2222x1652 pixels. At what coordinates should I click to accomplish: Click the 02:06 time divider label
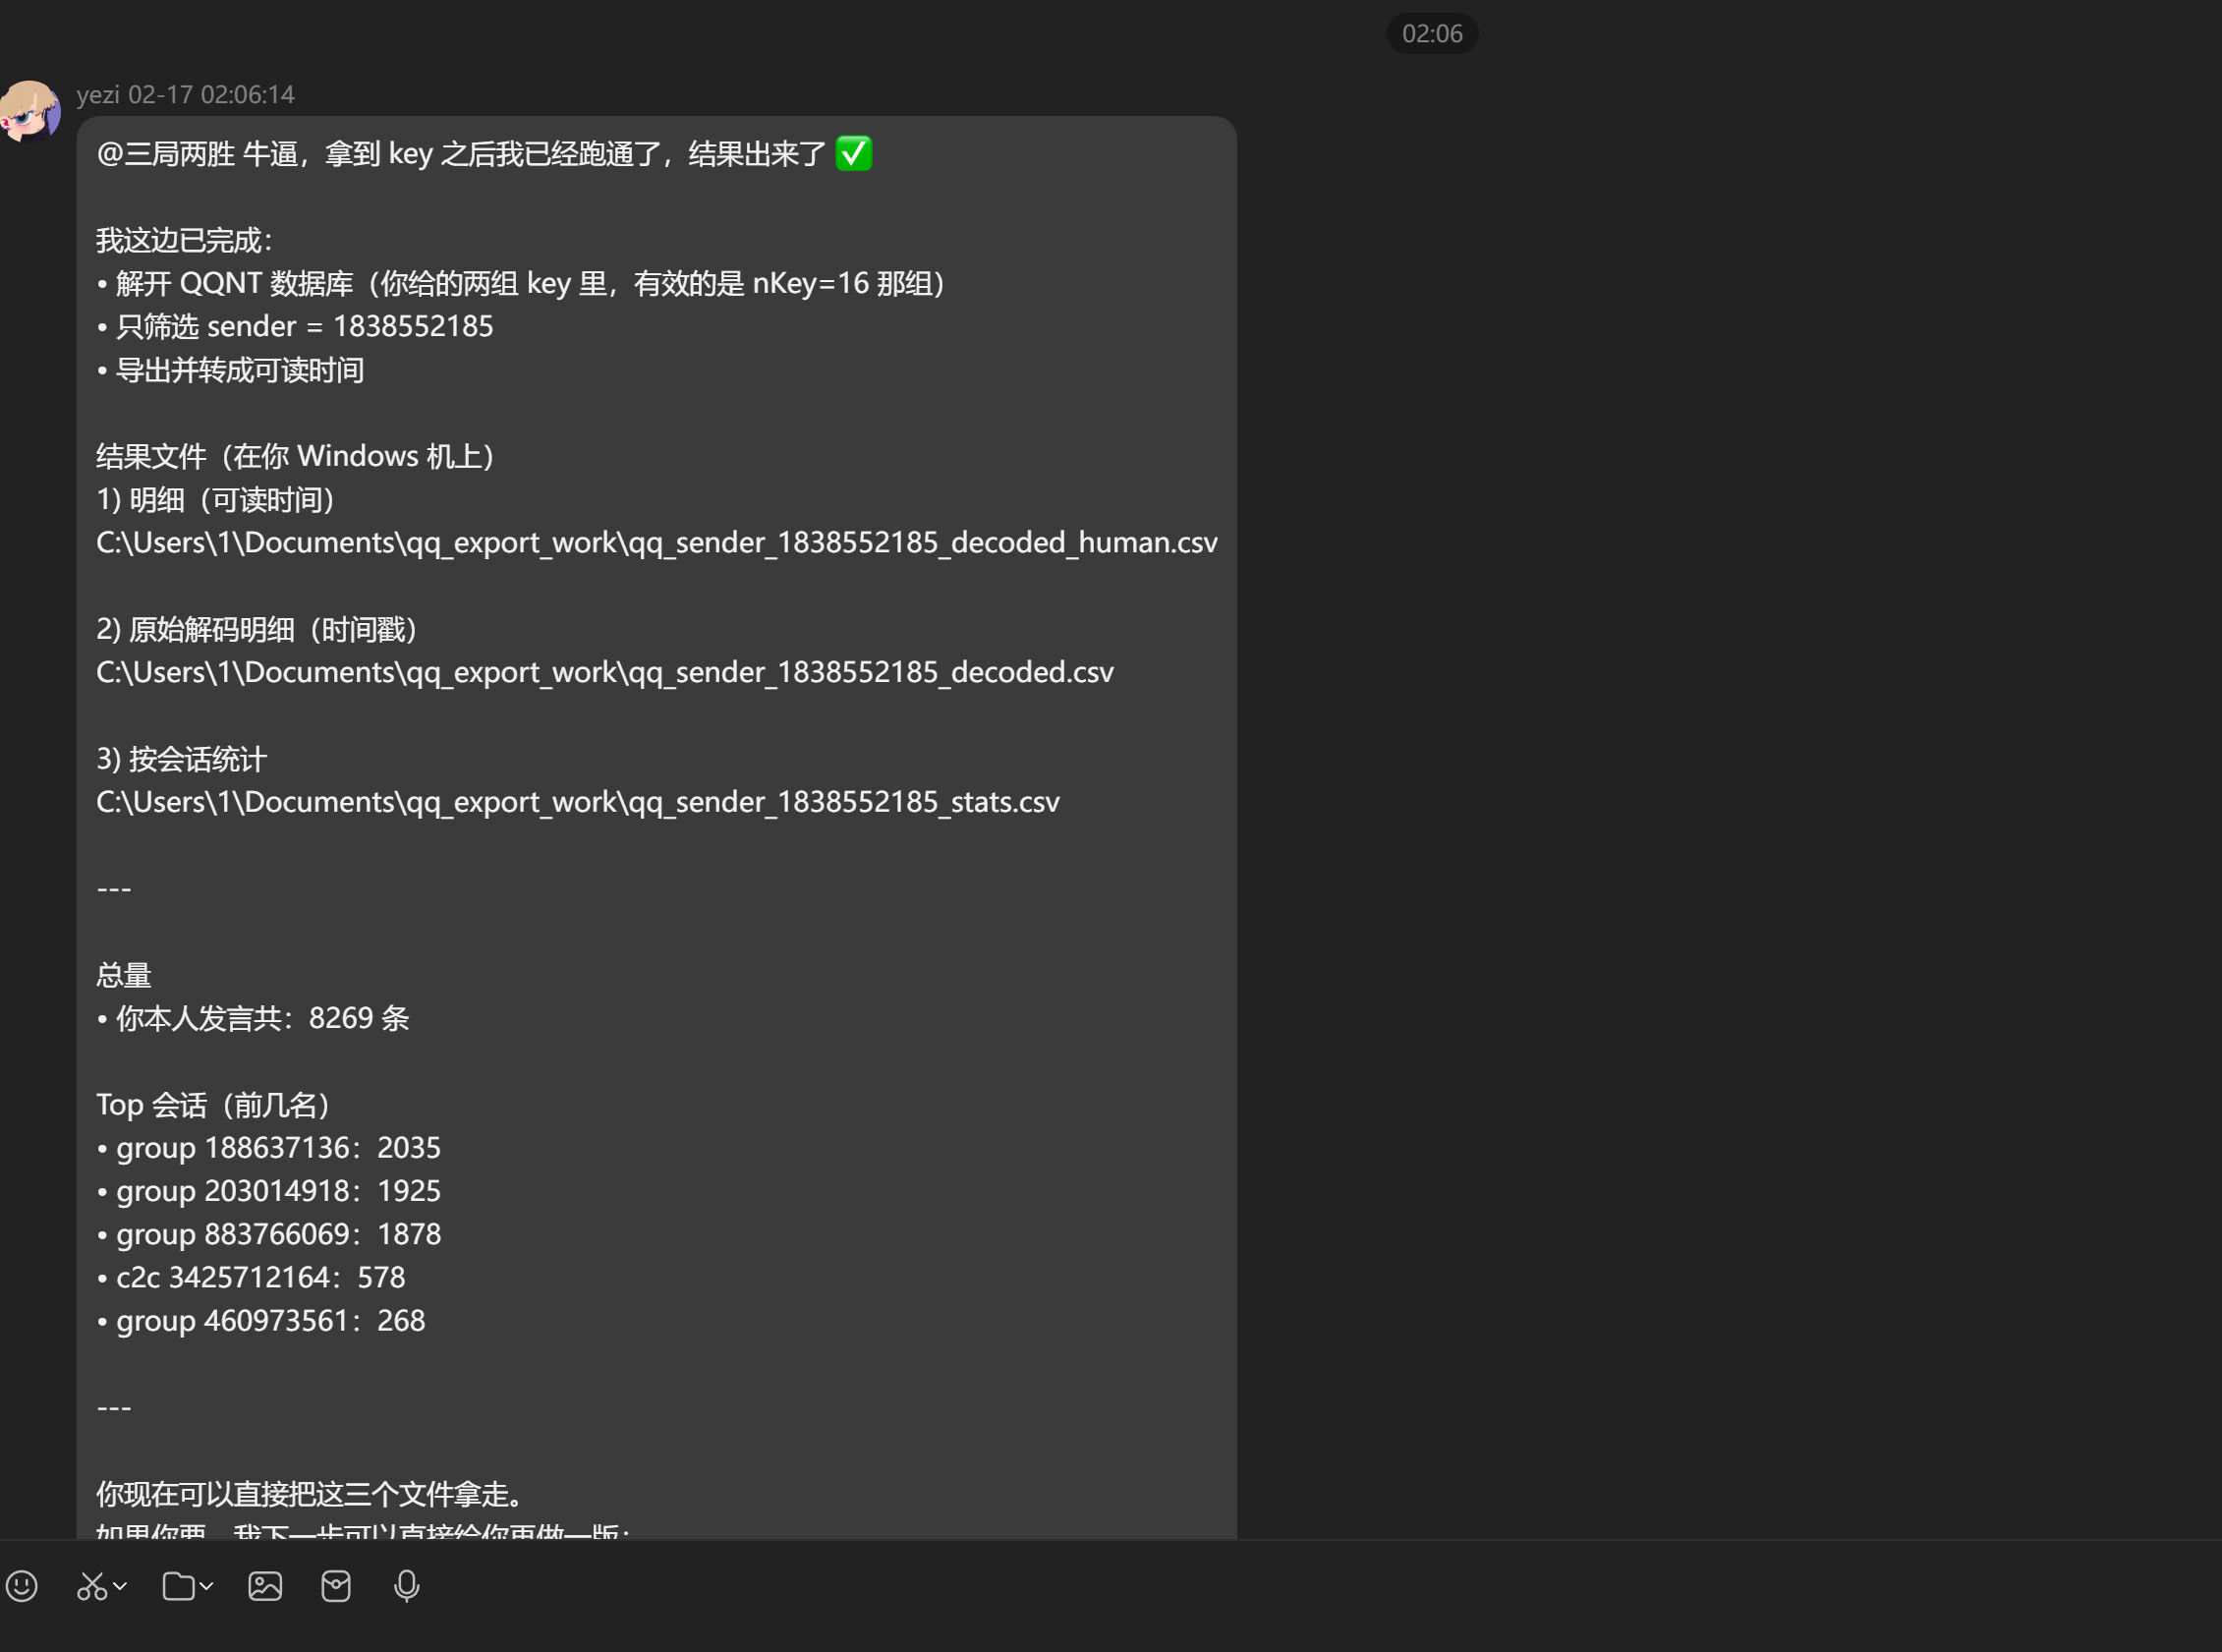1431,34
